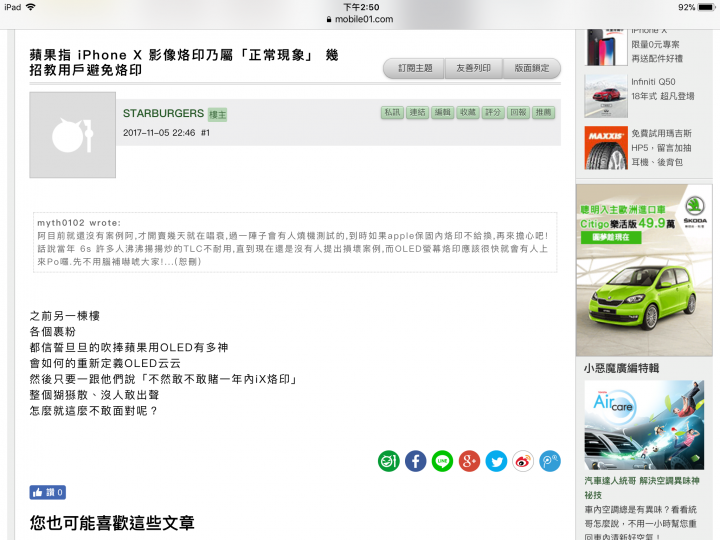Screen dimensions: 720x540
Task: Share the post on Google Plus
Action: coord(469,461)
